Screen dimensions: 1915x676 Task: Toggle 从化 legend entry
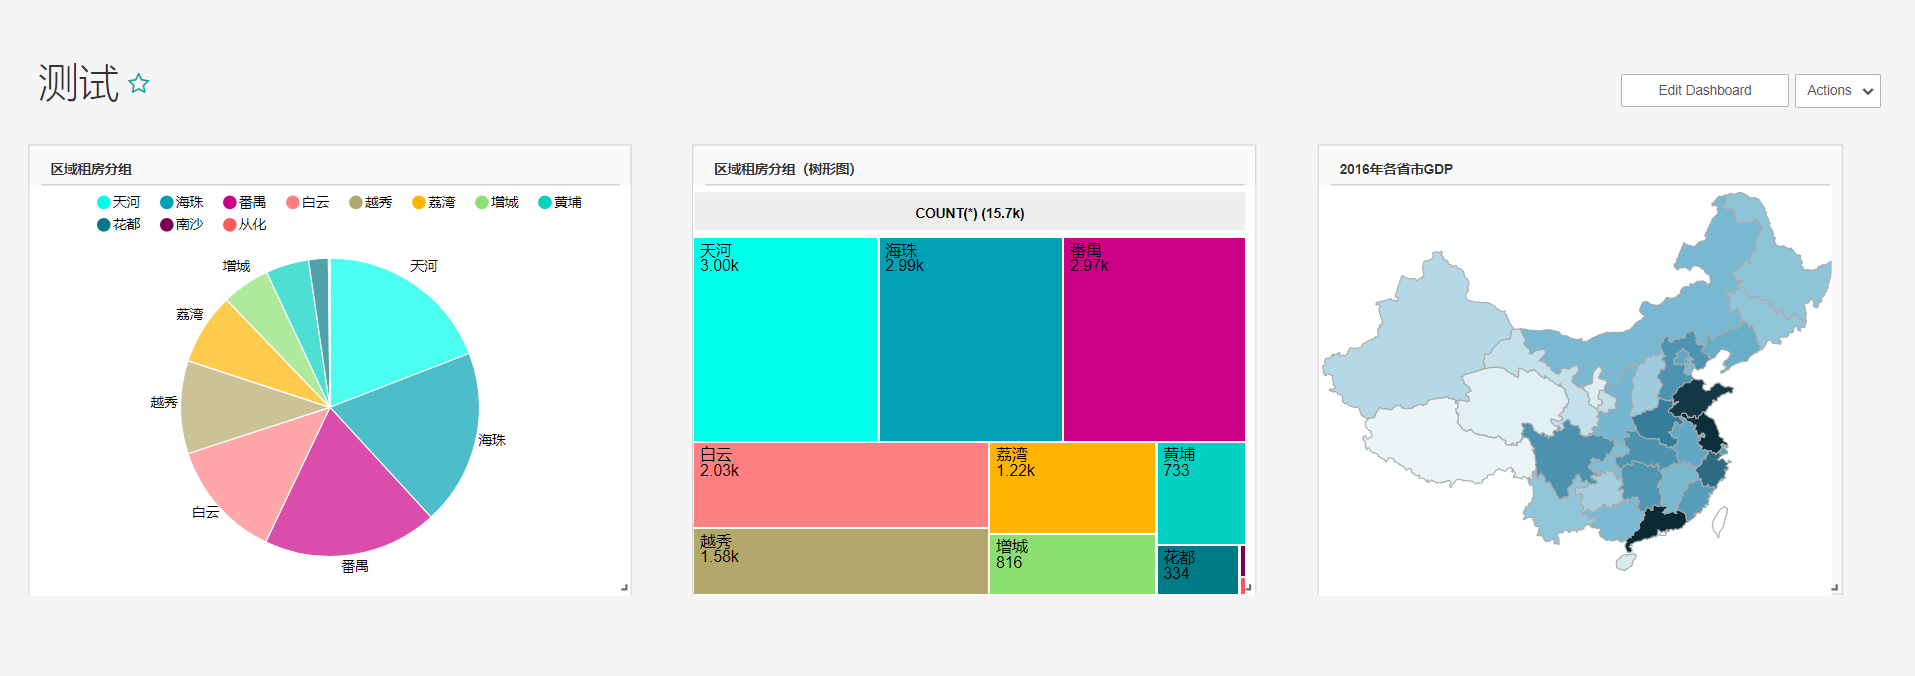pos(245,224)
